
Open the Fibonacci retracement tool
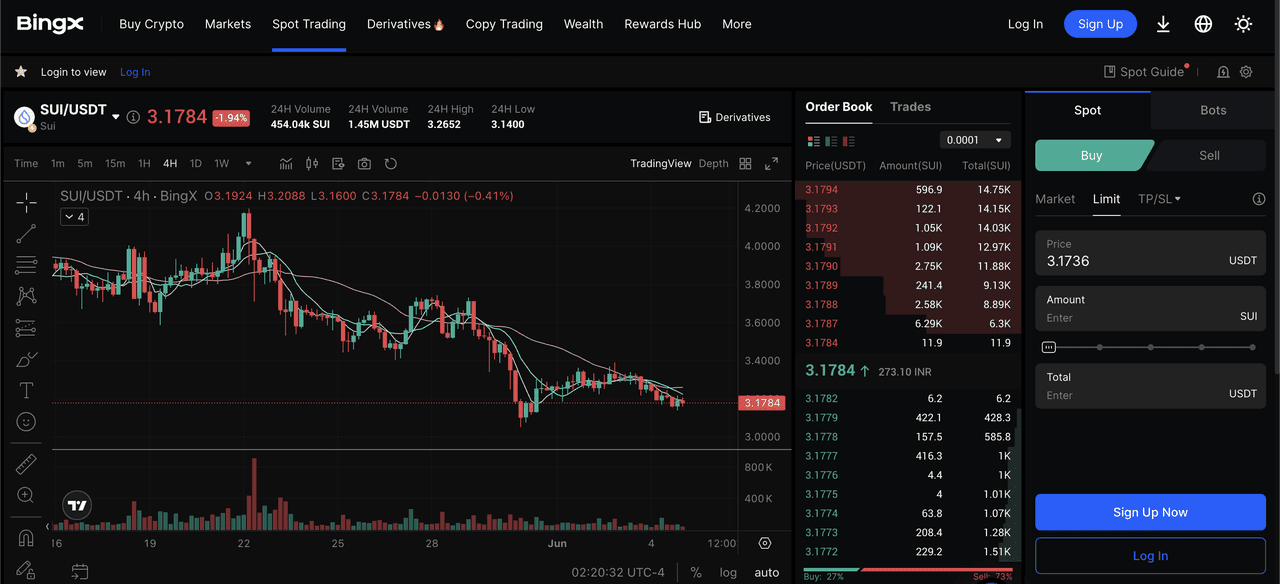pyautogui.click(x=26, y=265)
